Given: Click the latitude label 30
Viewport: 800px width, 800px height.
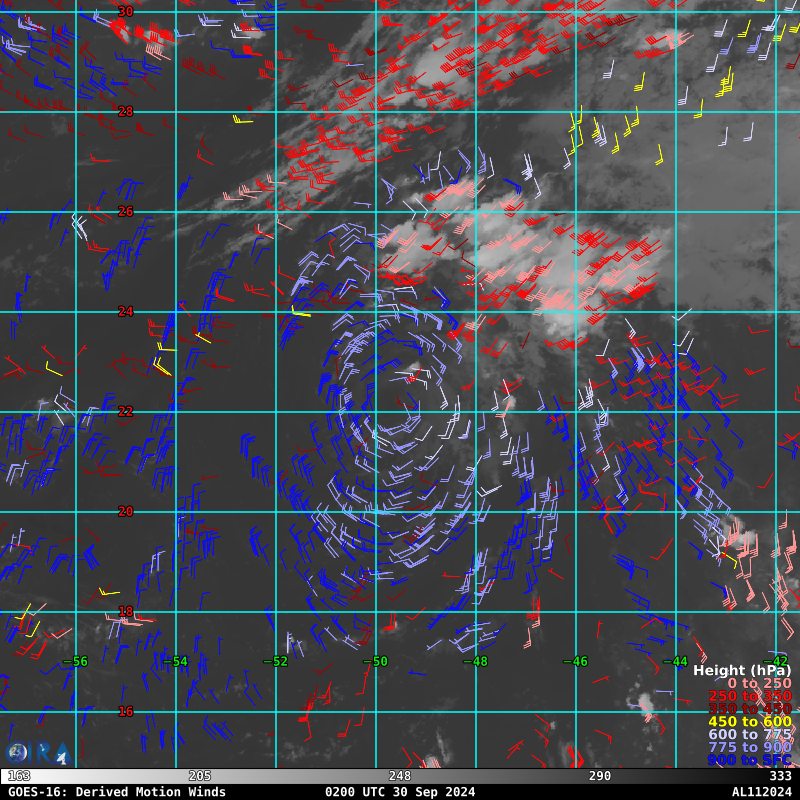Looking at the screenshot, I should point(126,11).
